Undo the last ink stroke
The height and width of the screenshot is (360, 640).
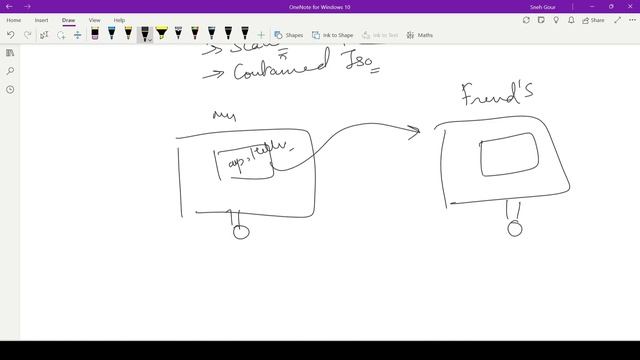click(x=11, y=35)
